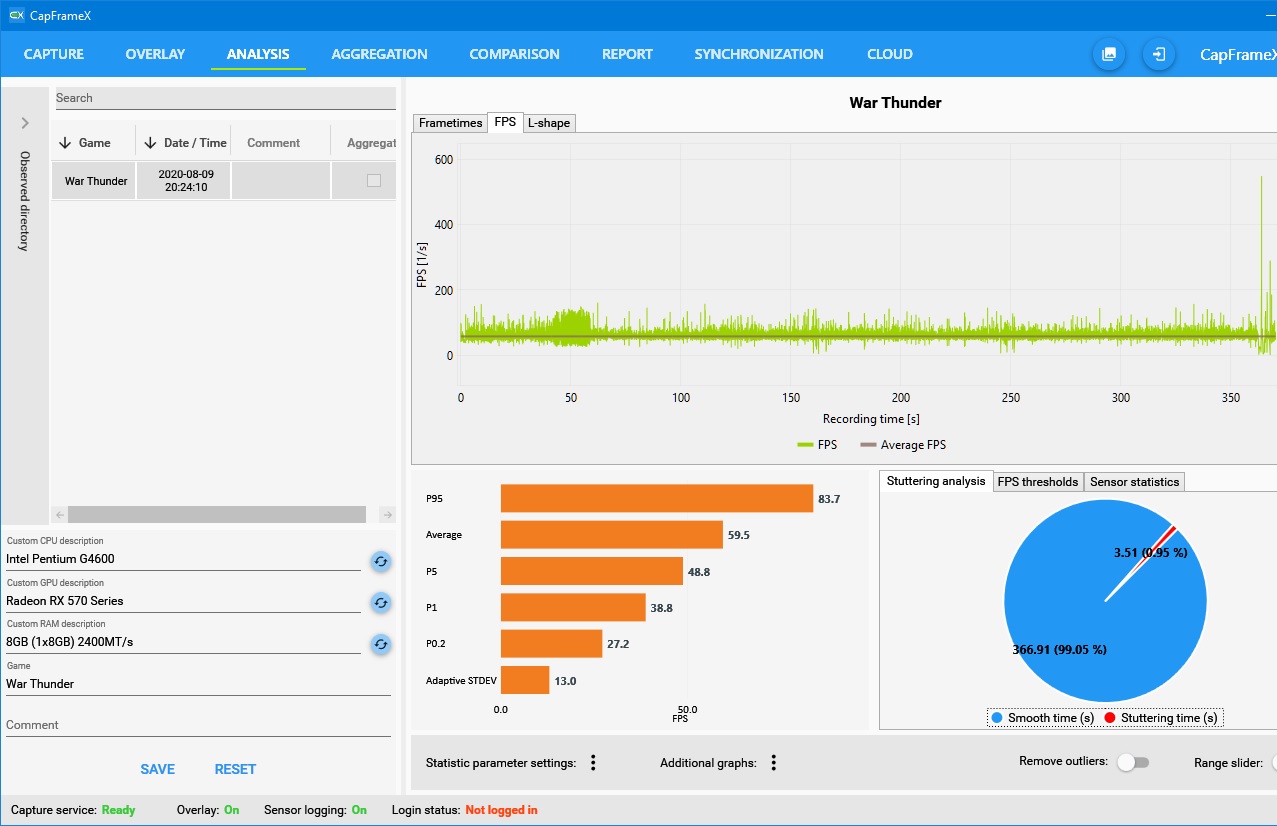Edit the Custom CPU description field
The height and width of the screenshot is (826, 1277).
click(183, 560)
